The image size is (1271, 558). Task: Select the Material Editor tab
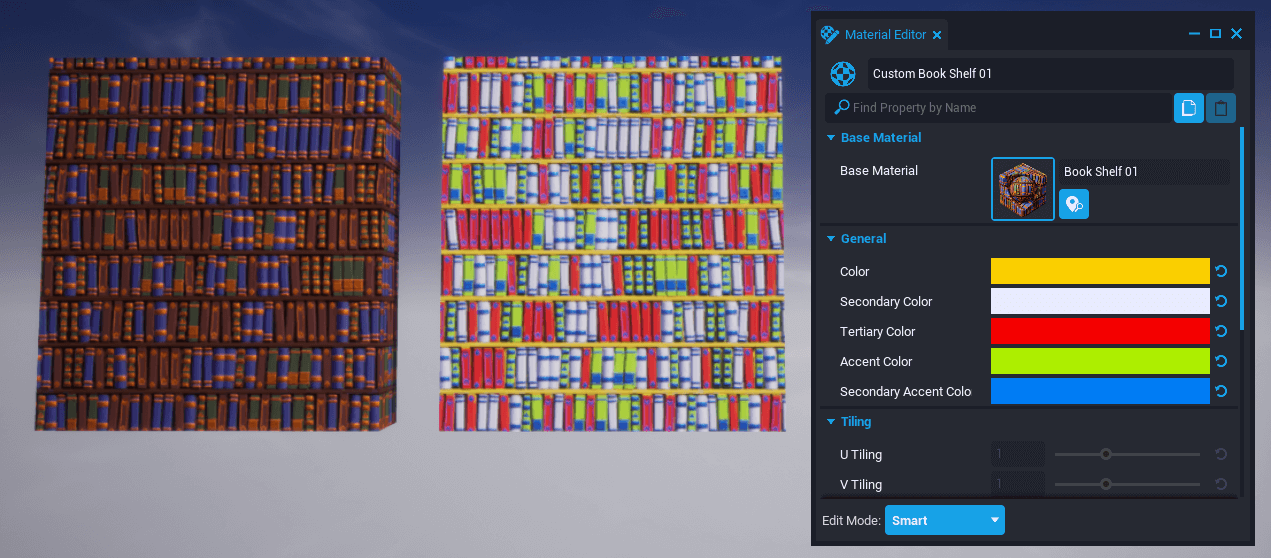(x=882, y=35)
